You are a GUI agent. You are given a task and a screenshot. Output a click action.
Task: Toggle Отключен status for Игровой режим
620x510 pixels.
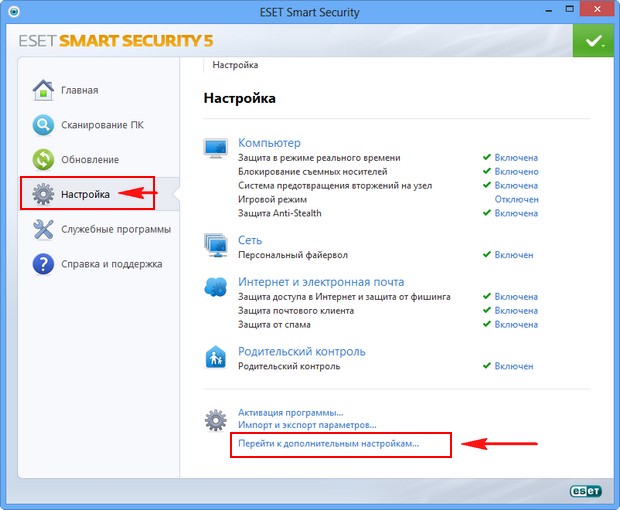pos(516,199)
